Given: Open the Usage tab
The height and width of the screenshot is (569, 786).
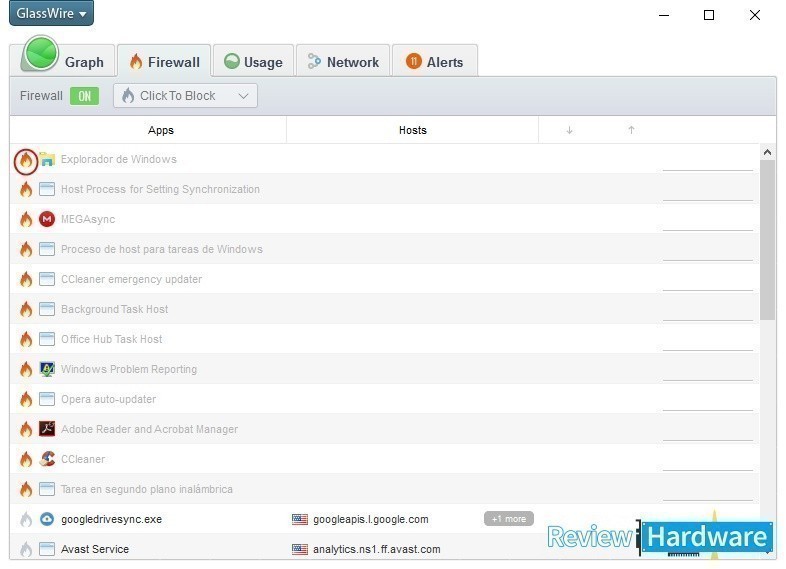Looking at the screenshot, I should click(x=254, y=62).
